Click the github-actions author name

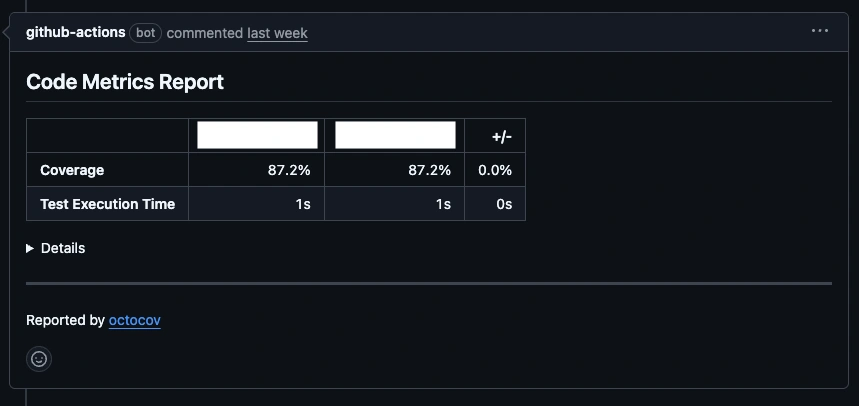[76, 32]
